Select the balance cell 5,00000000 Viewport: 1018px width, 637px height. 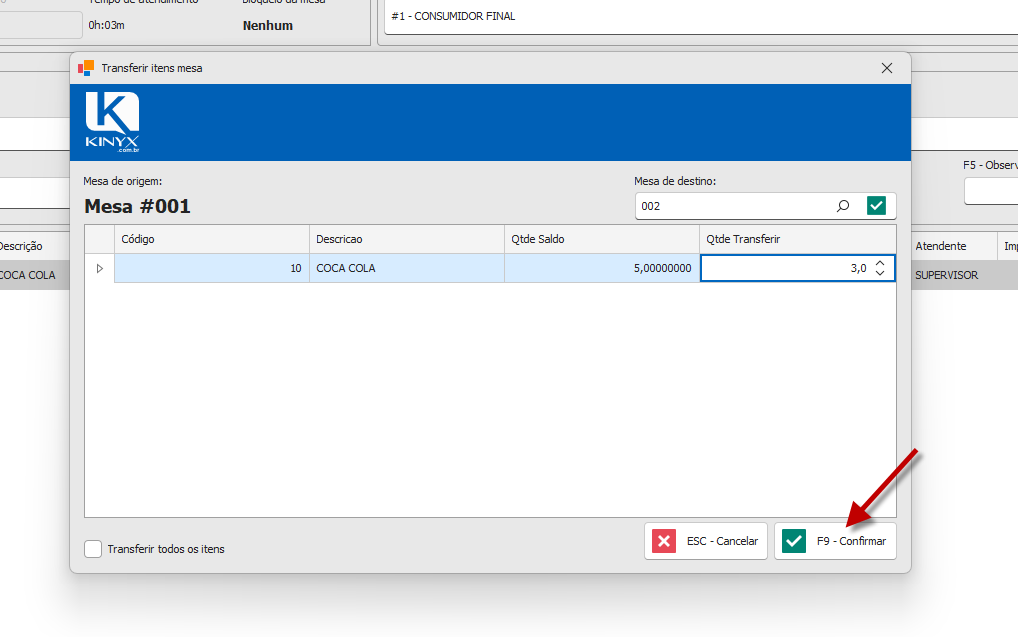pyautogui.click(x=602, y=268)
